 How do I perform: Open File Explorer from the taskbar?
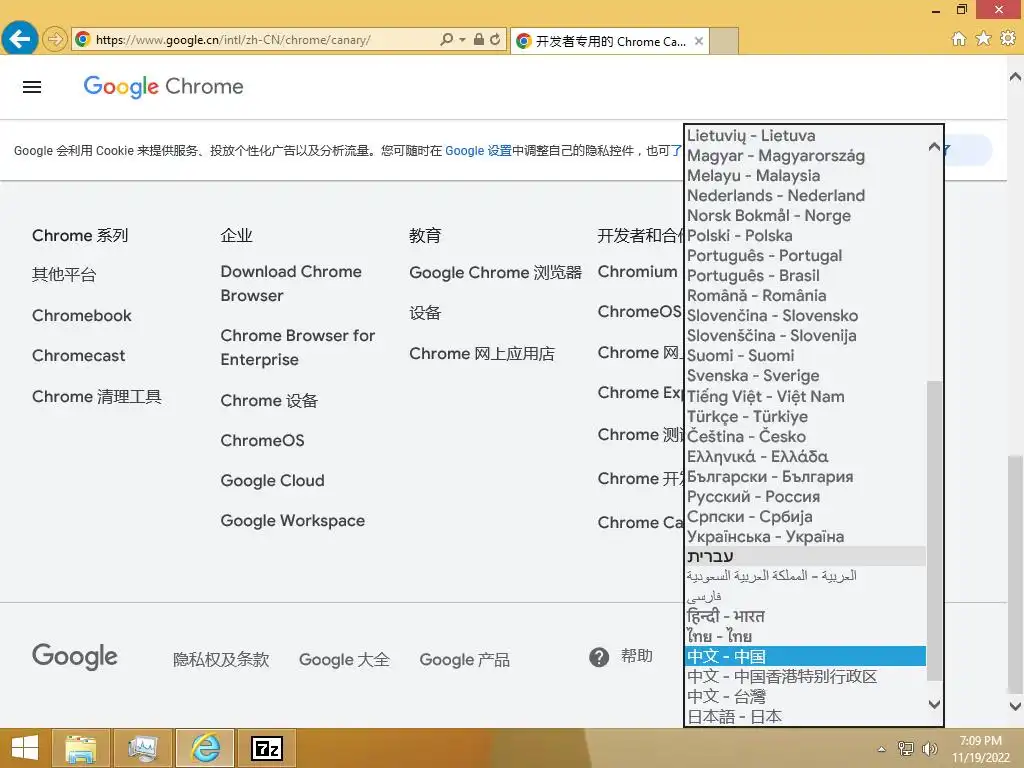click(x=80, y=748)
